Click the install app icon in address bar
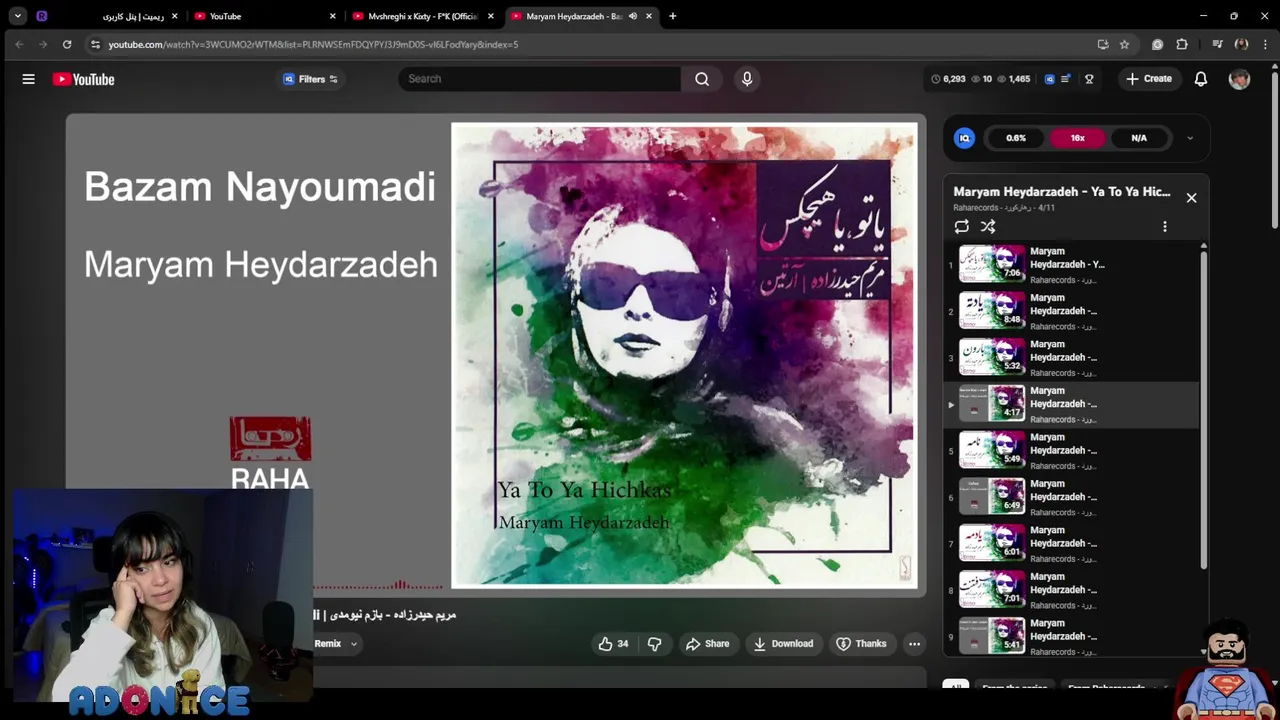Image resolution: width=1280 pixels, height=720 pixels. pyautogui.click(x=1103, y=44)
